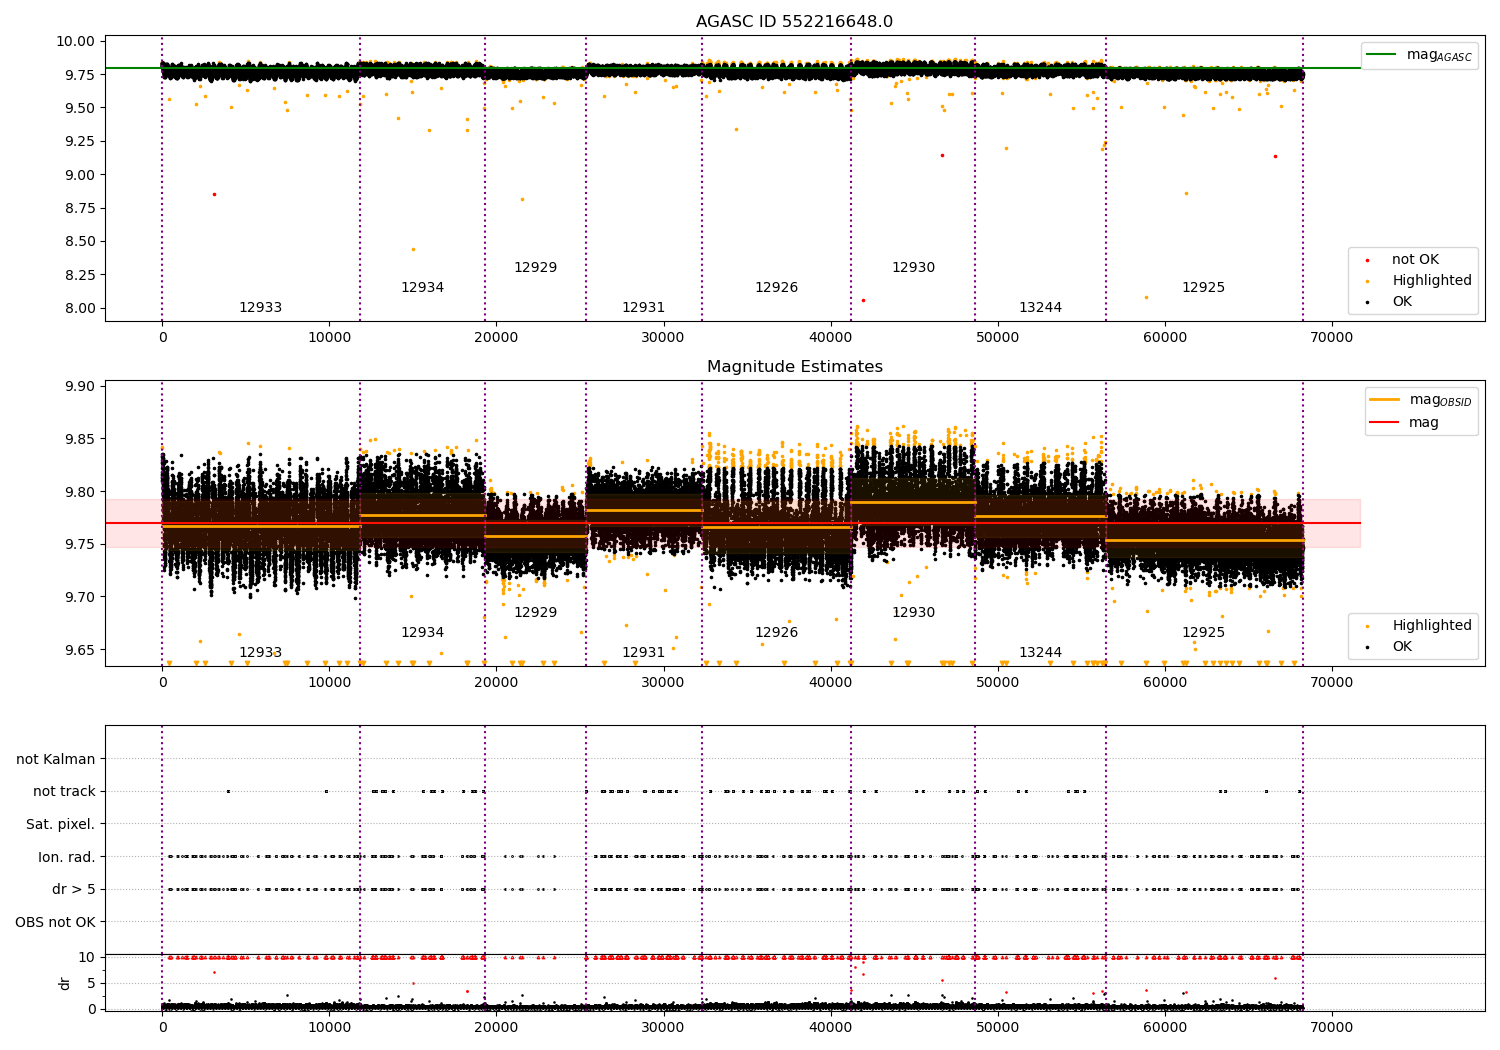Click OBSID label 12926 in the AGASC plot
1500x1050 pixels.
click(776, 288)
